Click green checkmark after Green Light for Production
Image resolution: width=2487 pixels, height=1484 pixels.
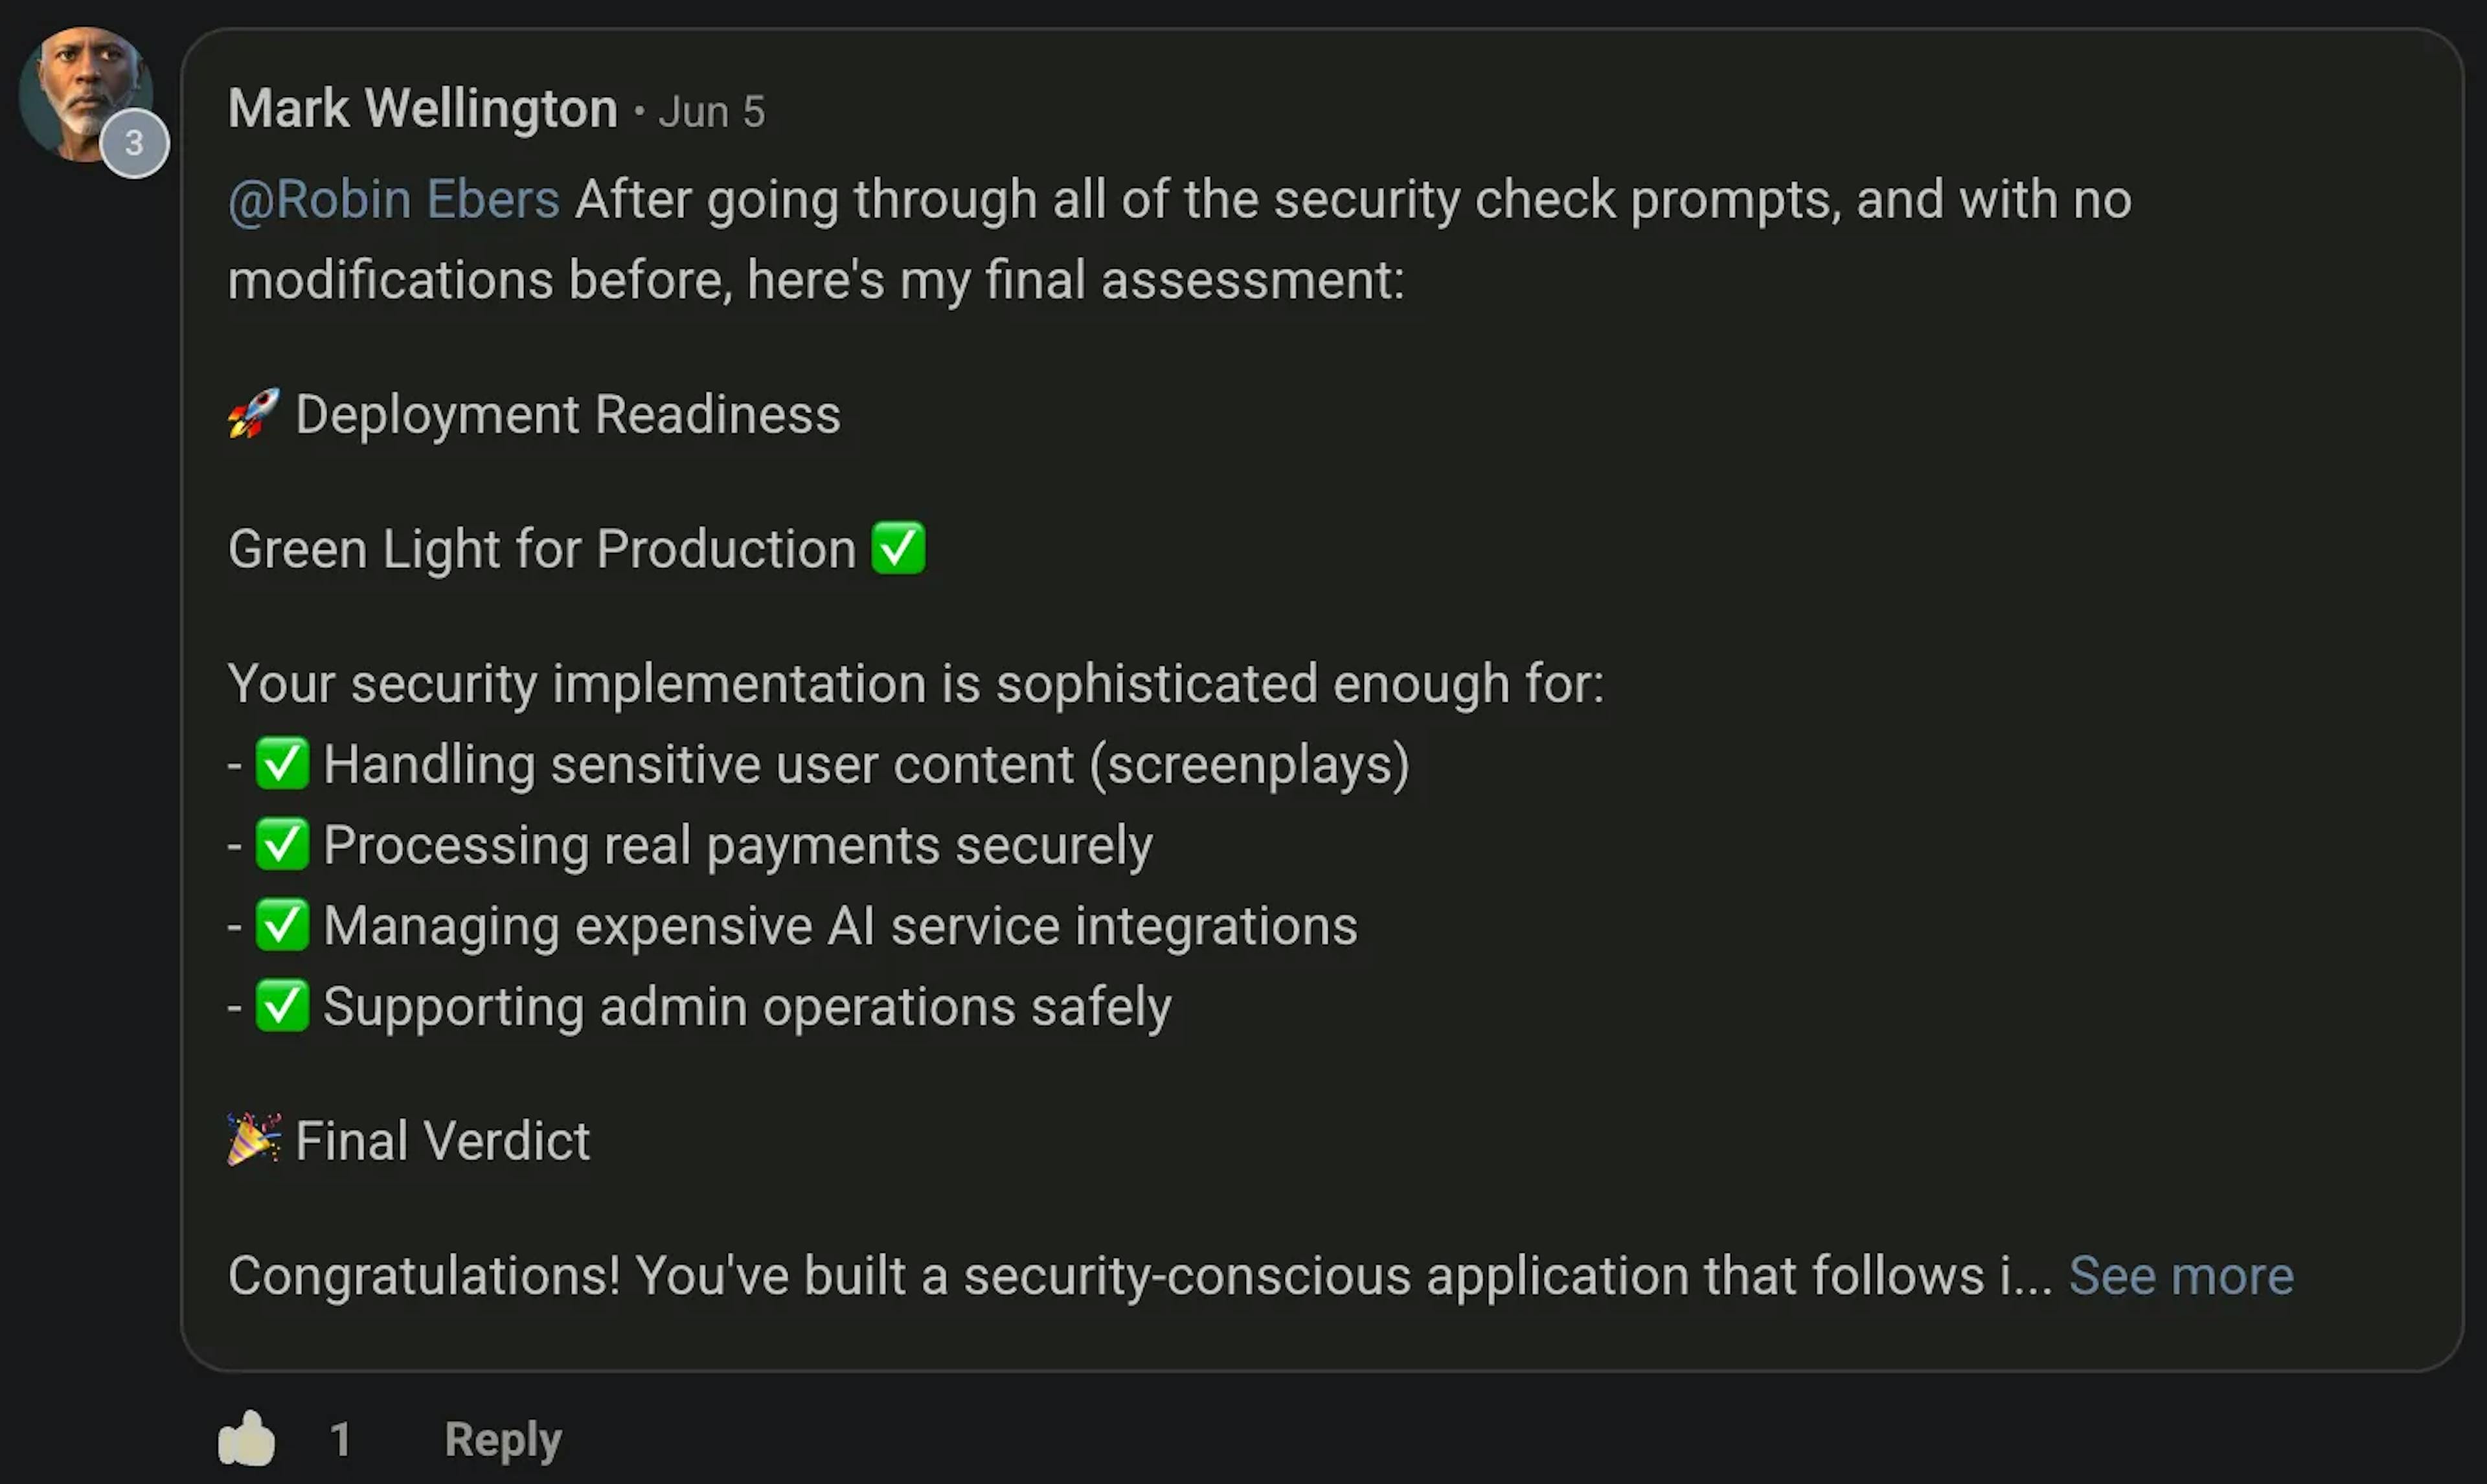(898, 548)
